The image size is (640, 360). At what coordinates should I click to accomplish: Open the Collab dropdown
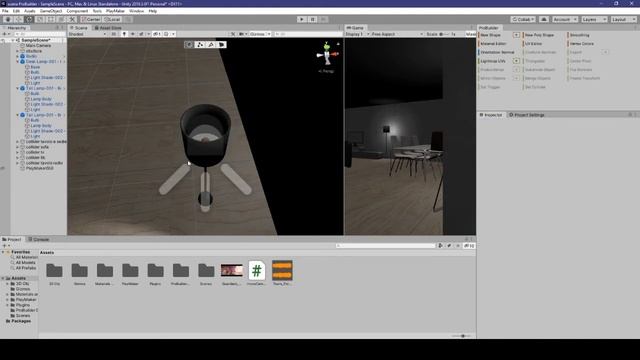point(523,20)
